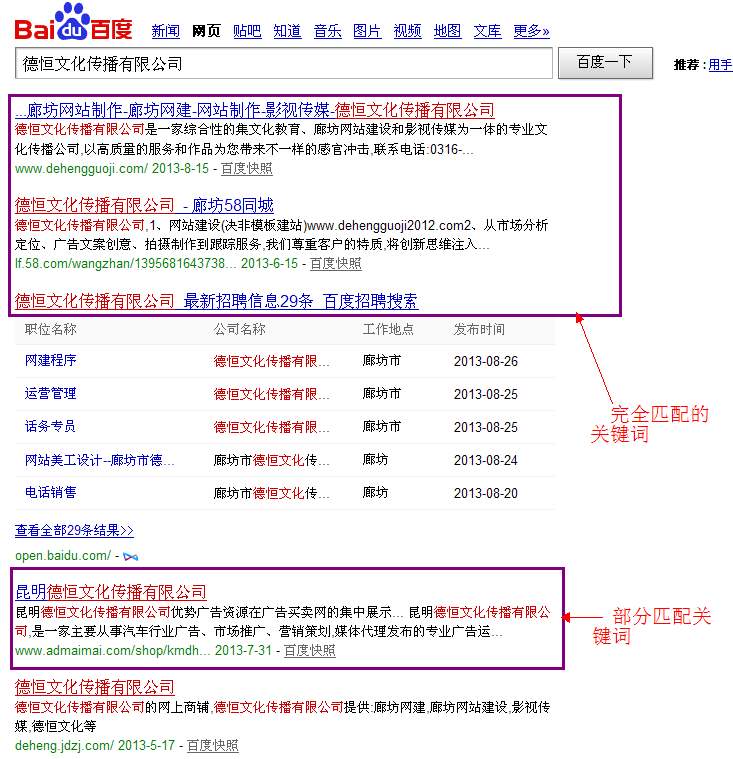733x759 pixels.
Task: Click 廊坊市 in the 运营管理 row
Action: click(x=382, y=394)
